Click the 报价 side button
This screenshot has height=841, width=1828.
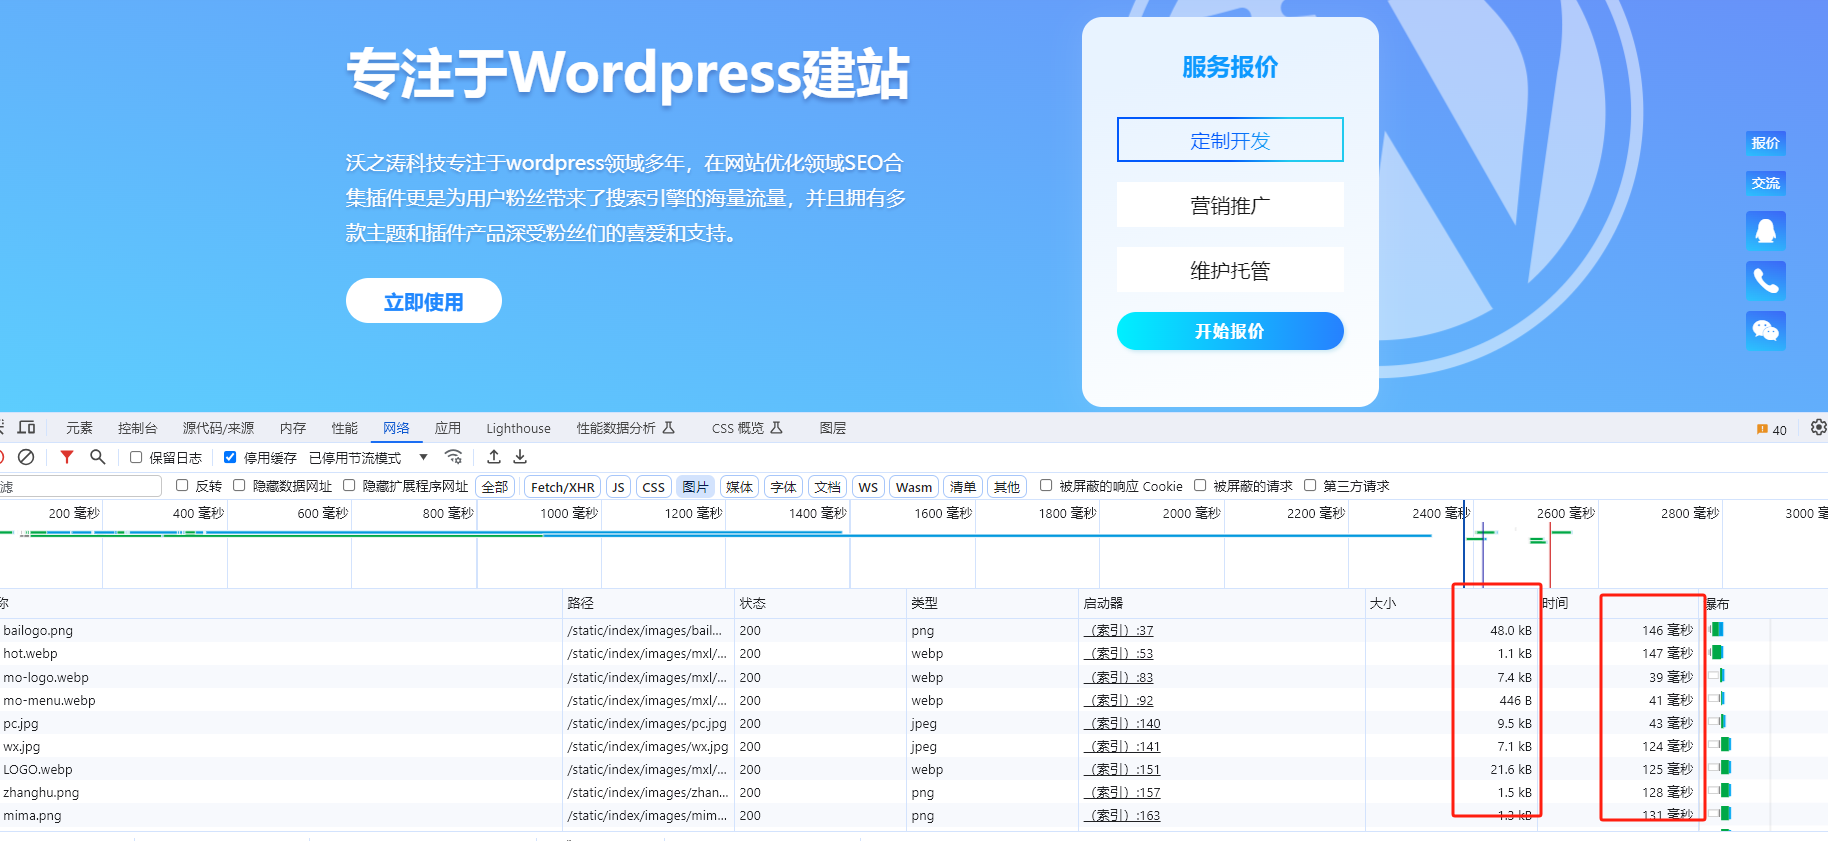click(x=1766, y=143)
